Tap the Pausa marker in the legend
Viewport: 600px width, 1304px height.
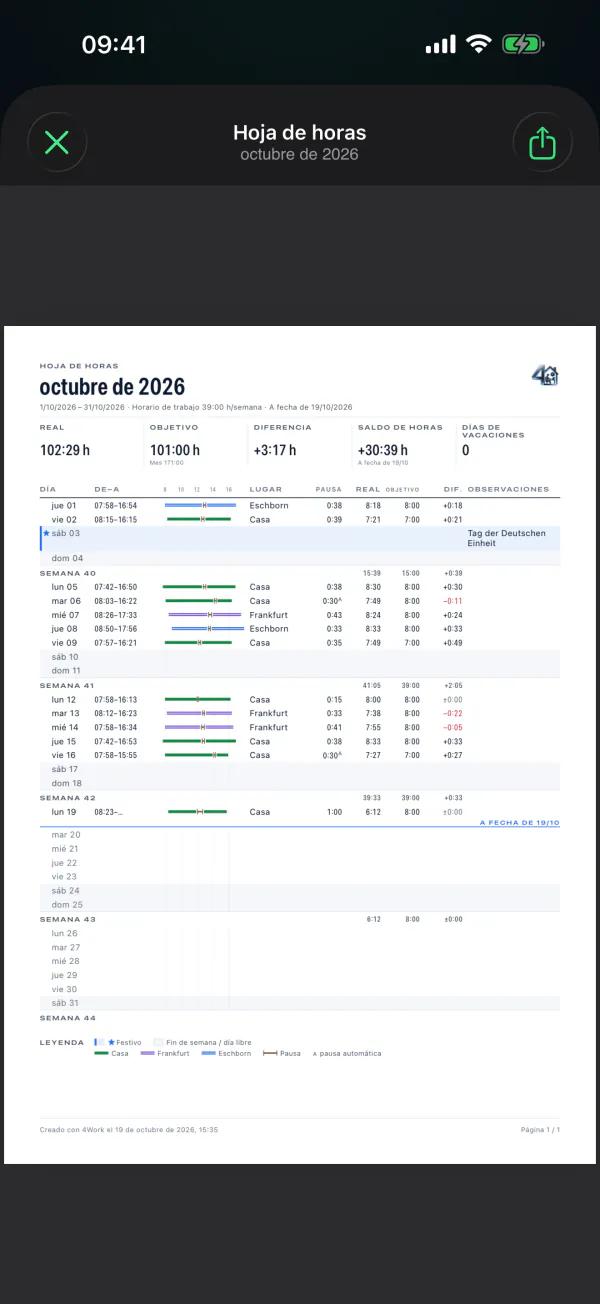pyautogui.click(x=270, y=1053)
